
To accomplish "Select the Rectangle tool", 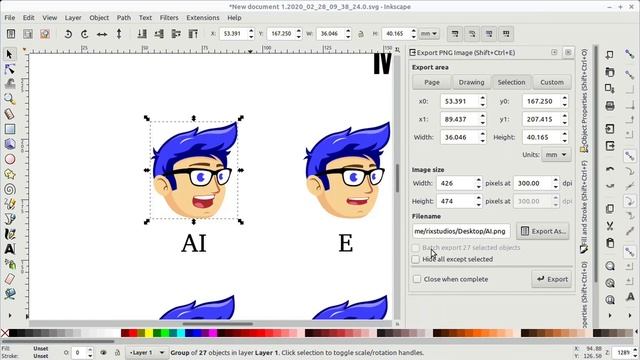I will 10,129.
